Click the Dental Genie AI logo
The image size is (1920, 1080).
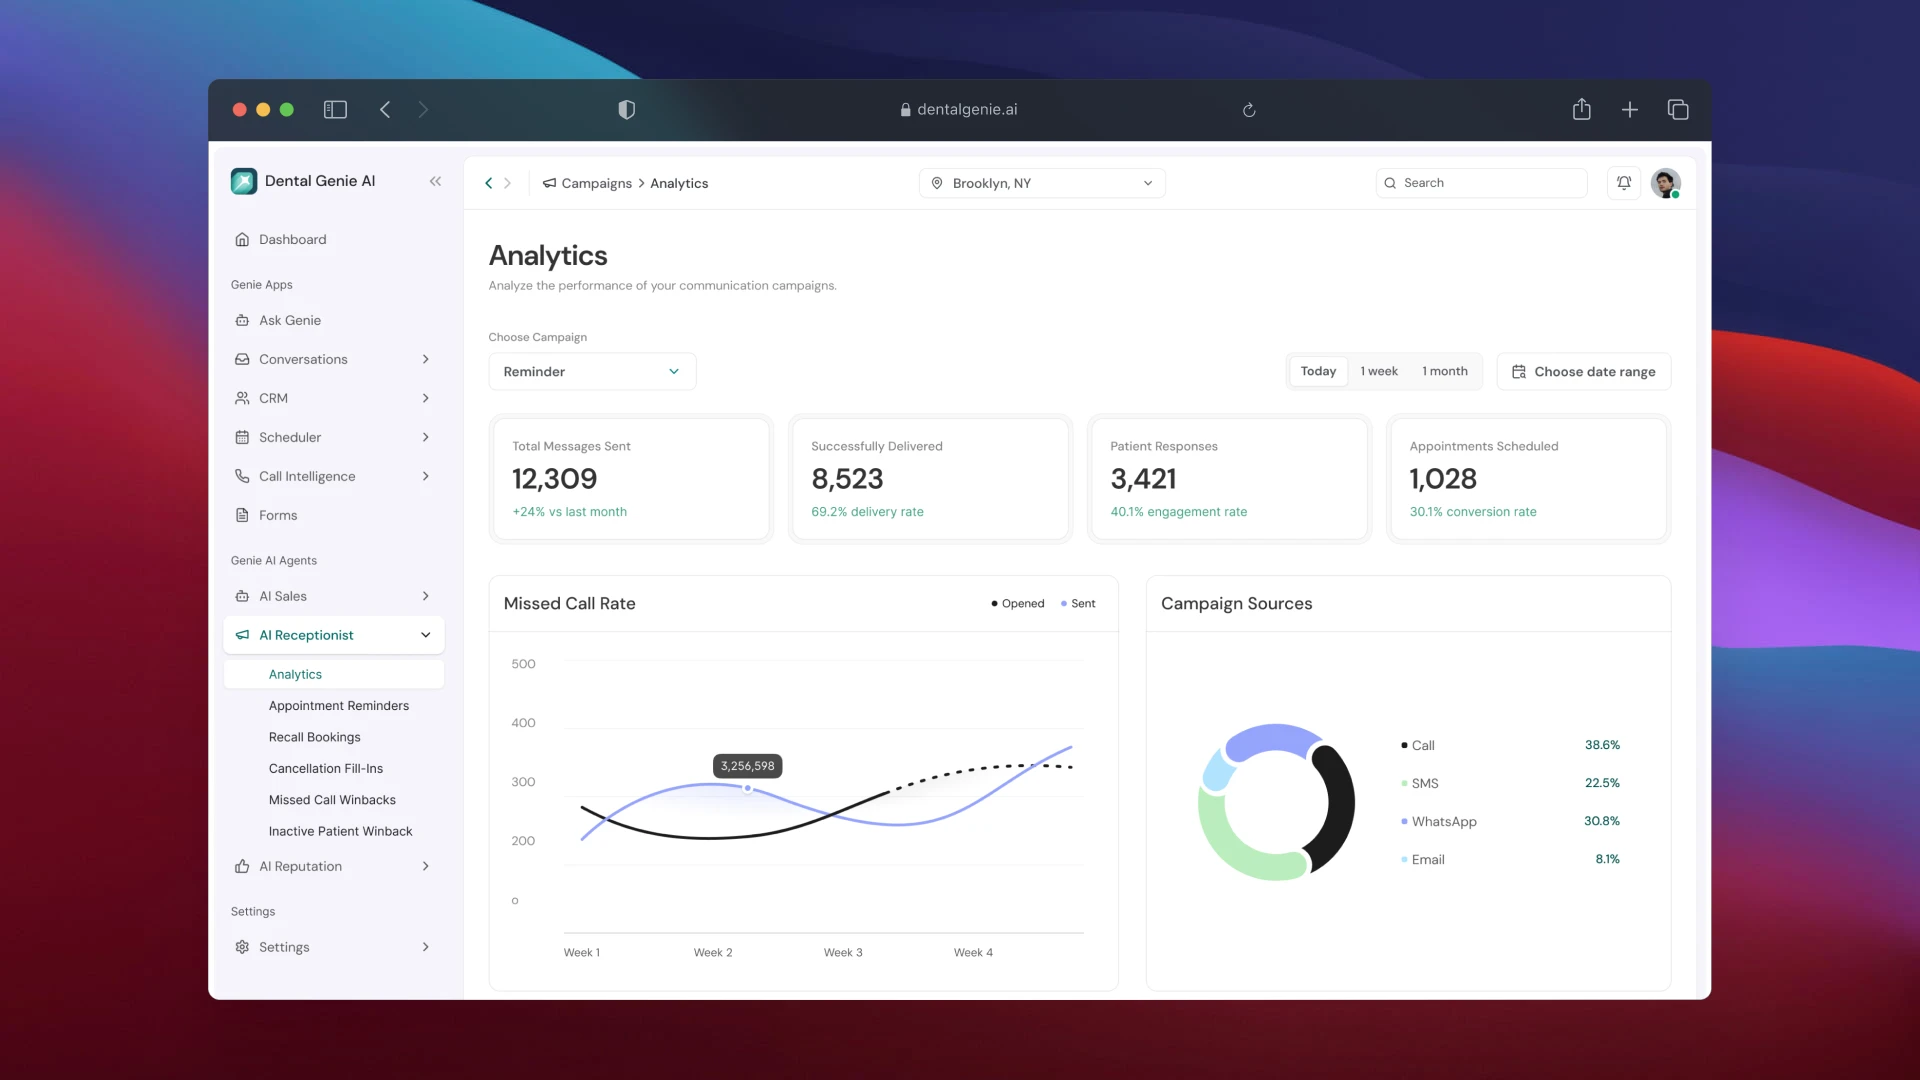tap(244, 181)
